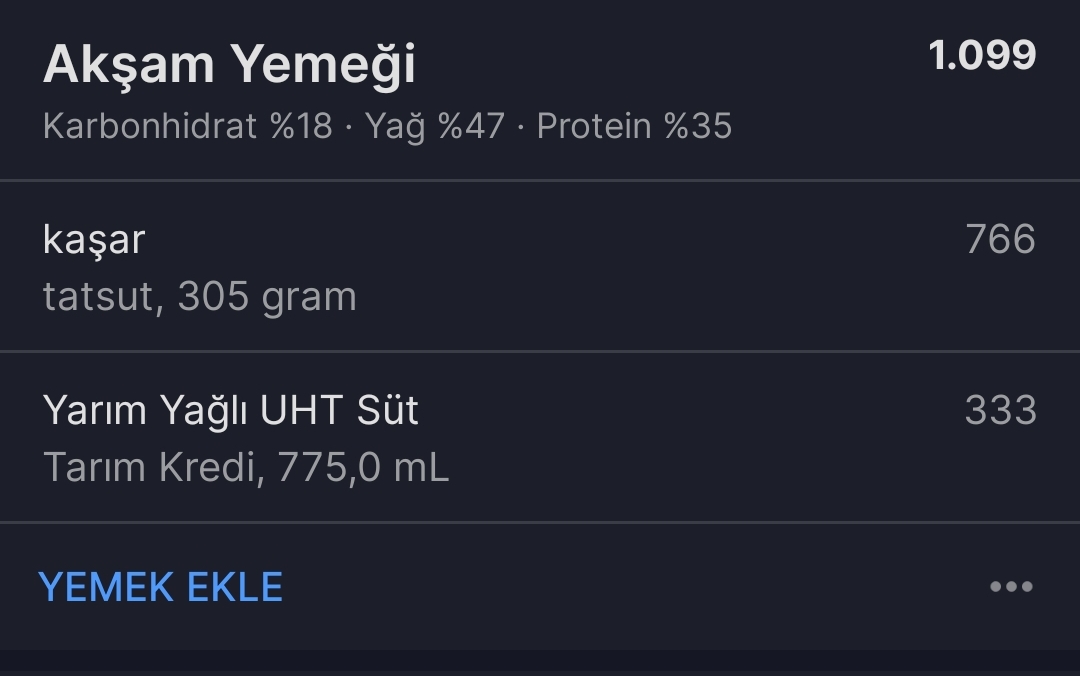Viewport: 1080px width, 676px height.
Task: Tap the YEMEK EKLE button
Action: (x=160, y=587)
